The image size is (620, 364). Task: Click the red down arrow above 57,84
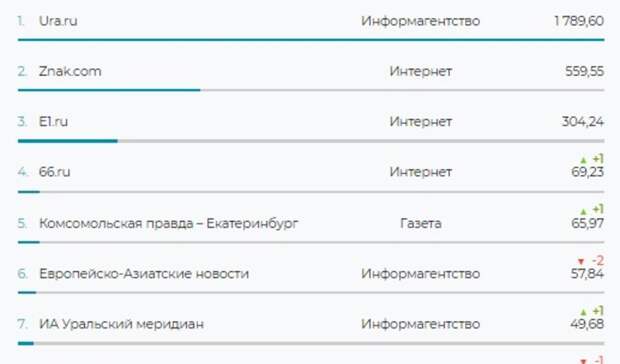pyautogui.click(x=581, y=261)
